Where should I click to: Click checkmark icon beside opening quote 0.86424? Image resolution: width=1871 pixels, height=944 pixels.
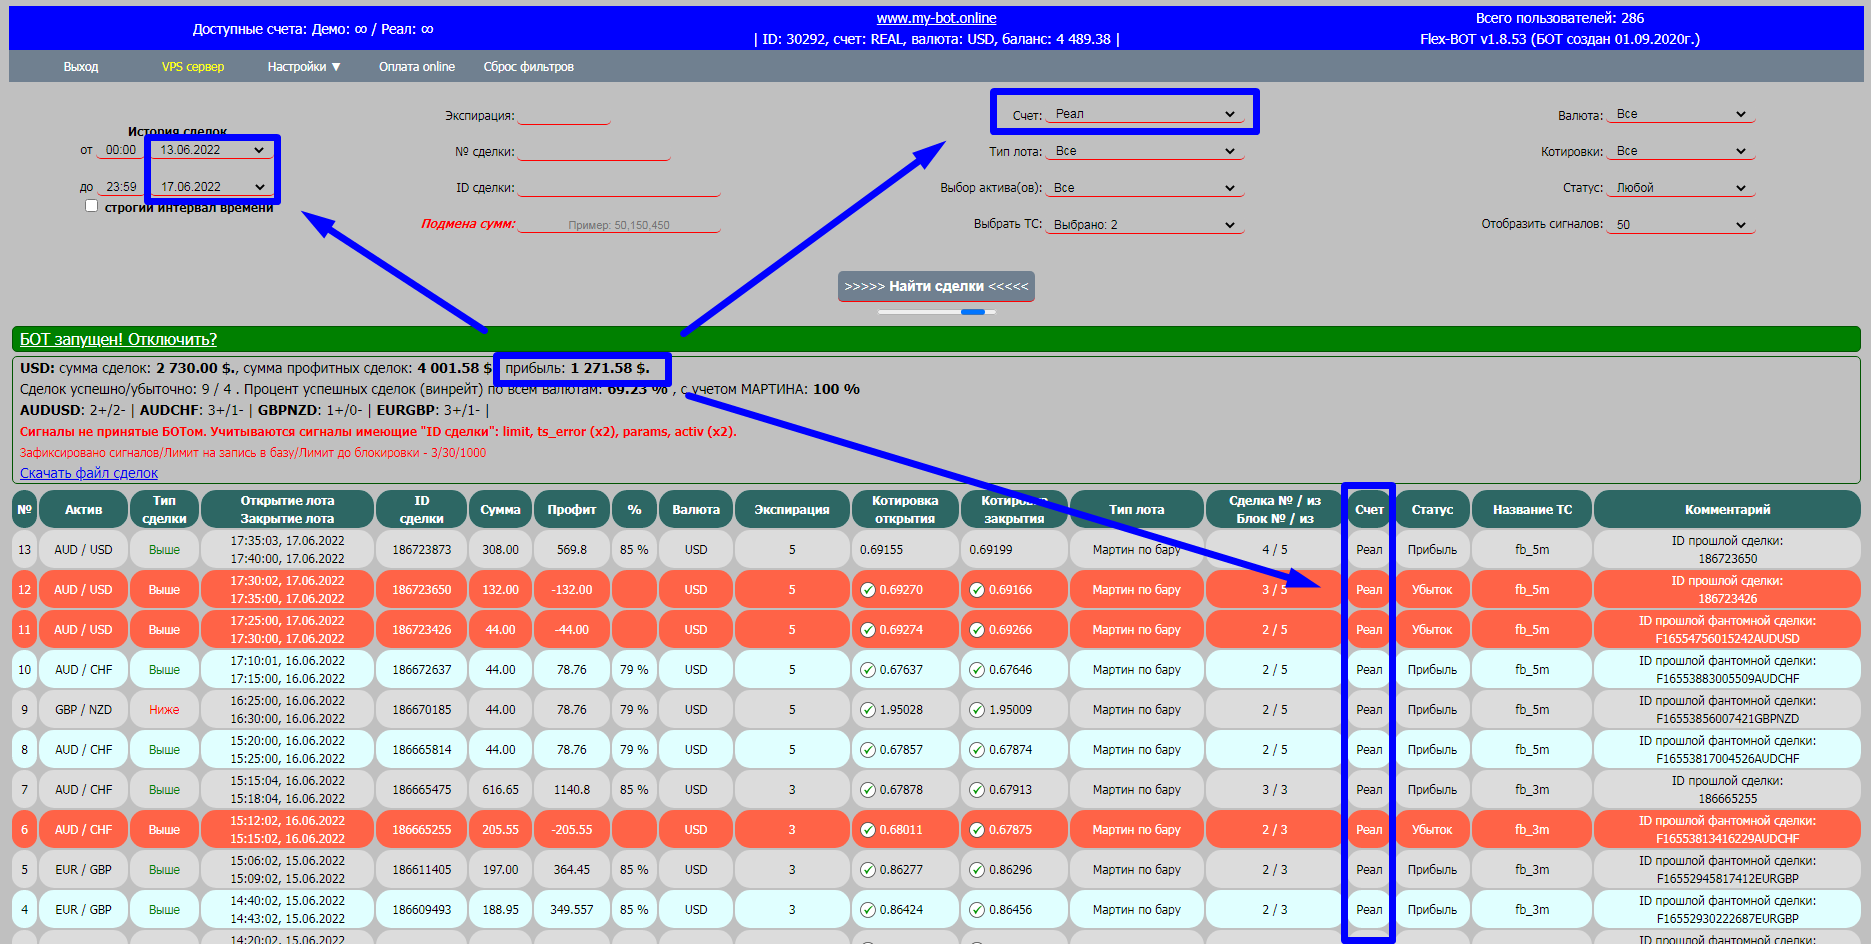(x=868, y=910)
